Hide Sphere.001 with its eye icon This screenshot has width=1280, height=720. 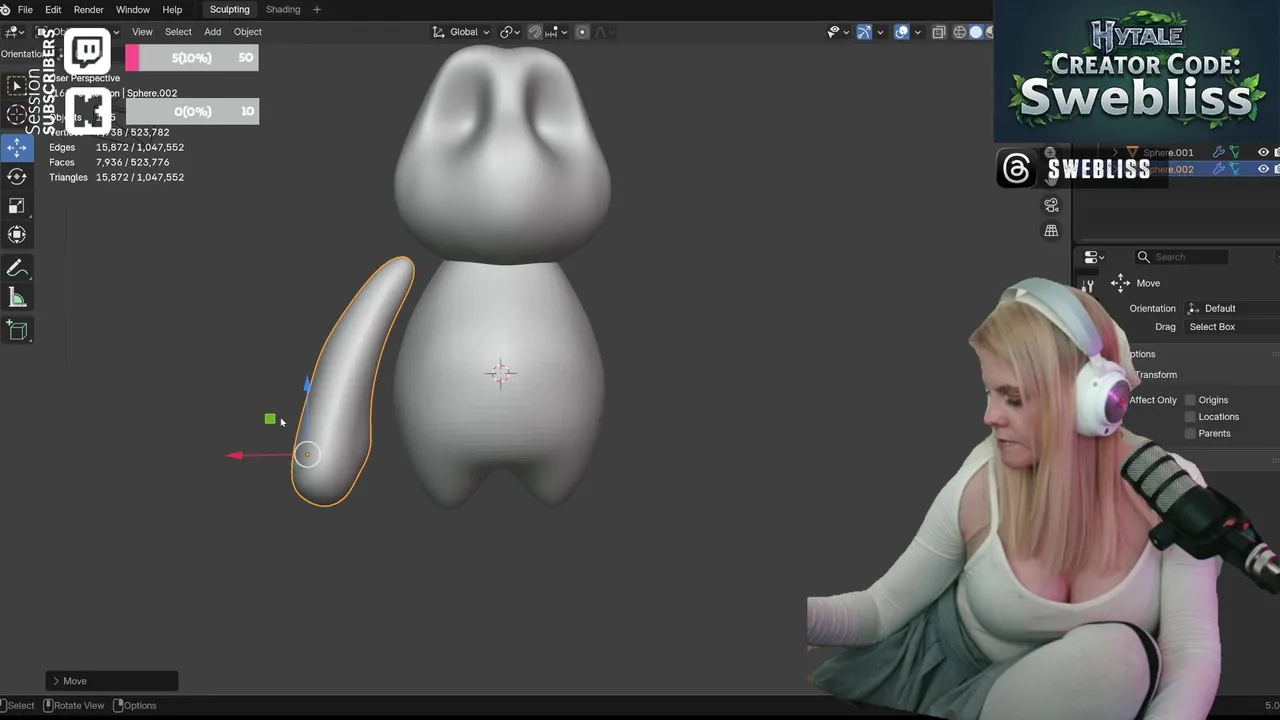point(1263,152)
